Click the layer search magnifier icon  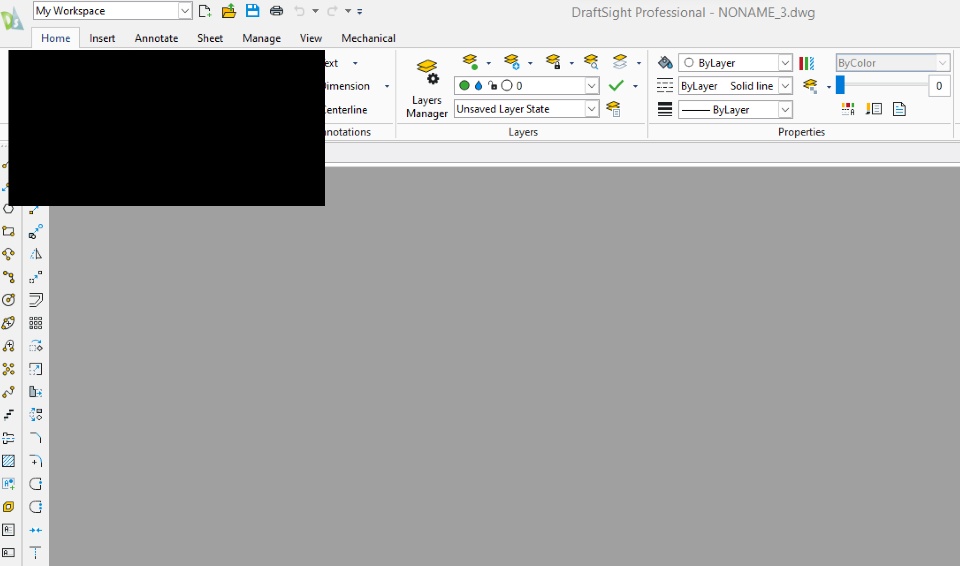[x=591, y=62]
